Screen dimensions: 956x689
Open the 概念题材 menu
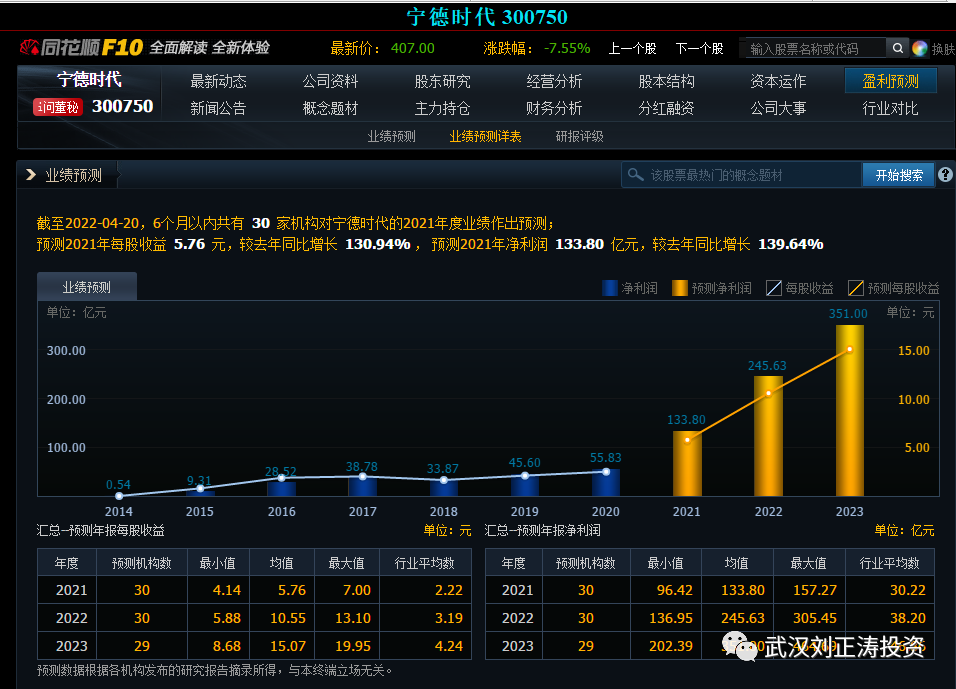330,109
